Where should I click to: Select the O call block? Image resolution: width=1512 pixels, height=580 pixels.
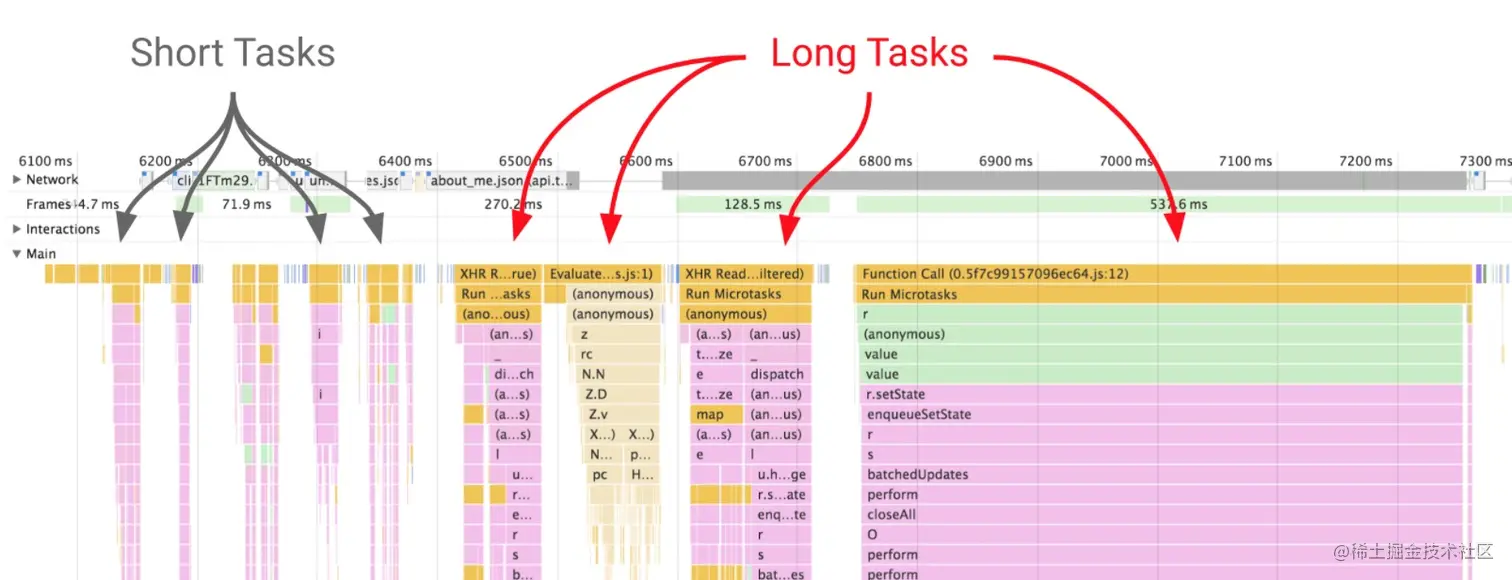point(1161,534)
